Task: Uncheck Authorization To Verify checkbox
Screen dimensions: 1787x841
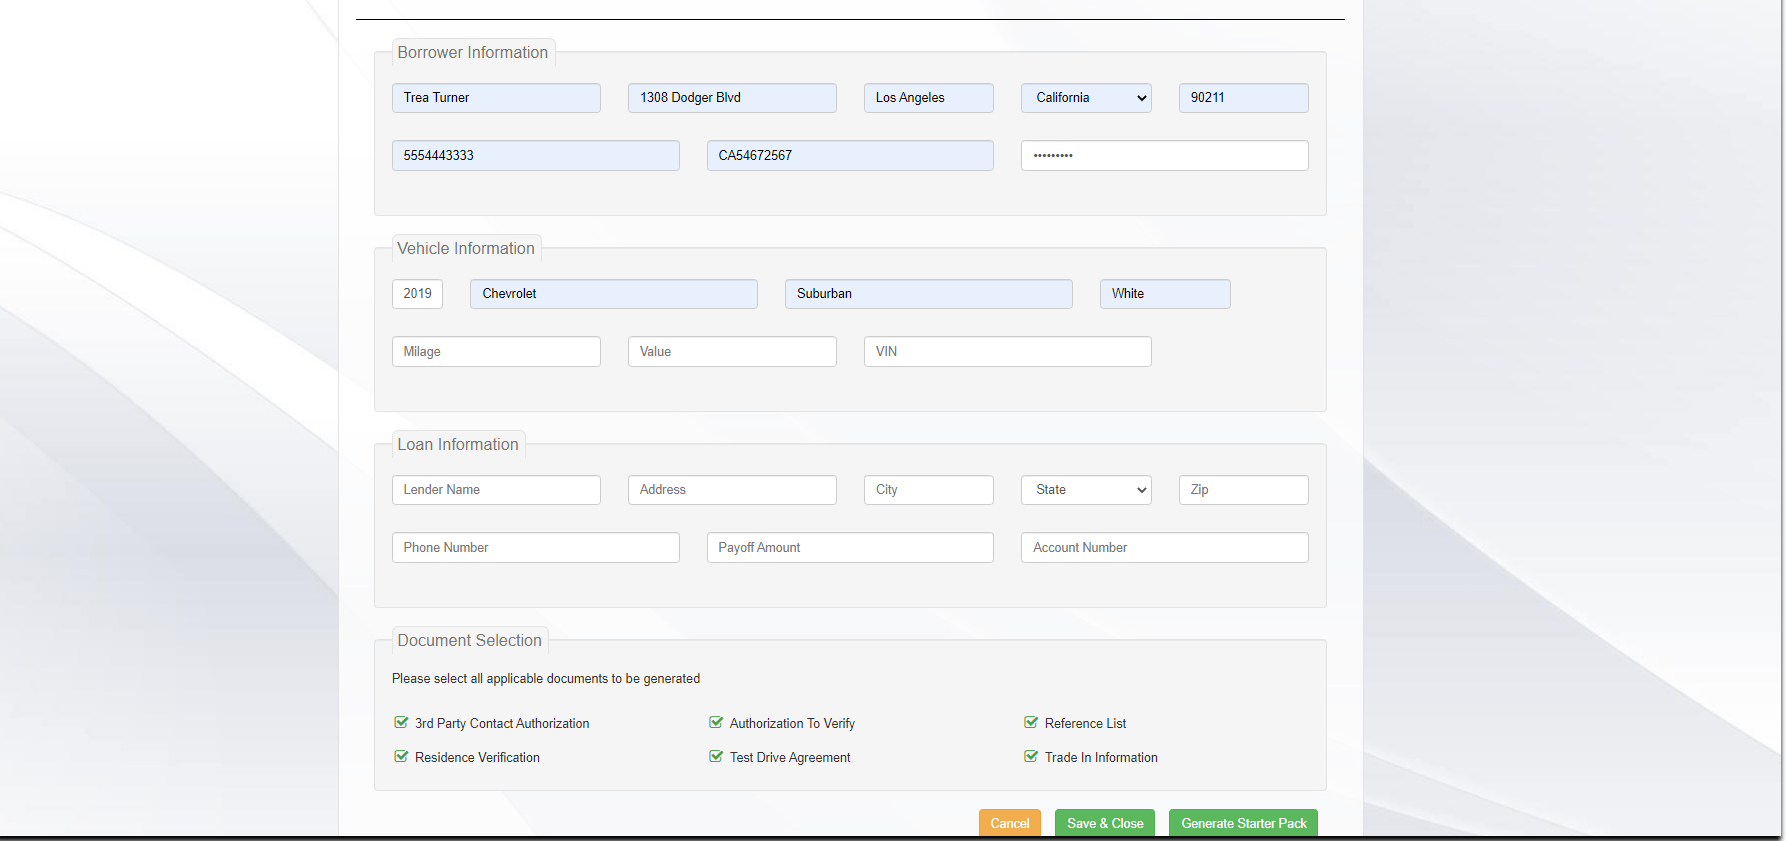Action: [x=716, y=722]
